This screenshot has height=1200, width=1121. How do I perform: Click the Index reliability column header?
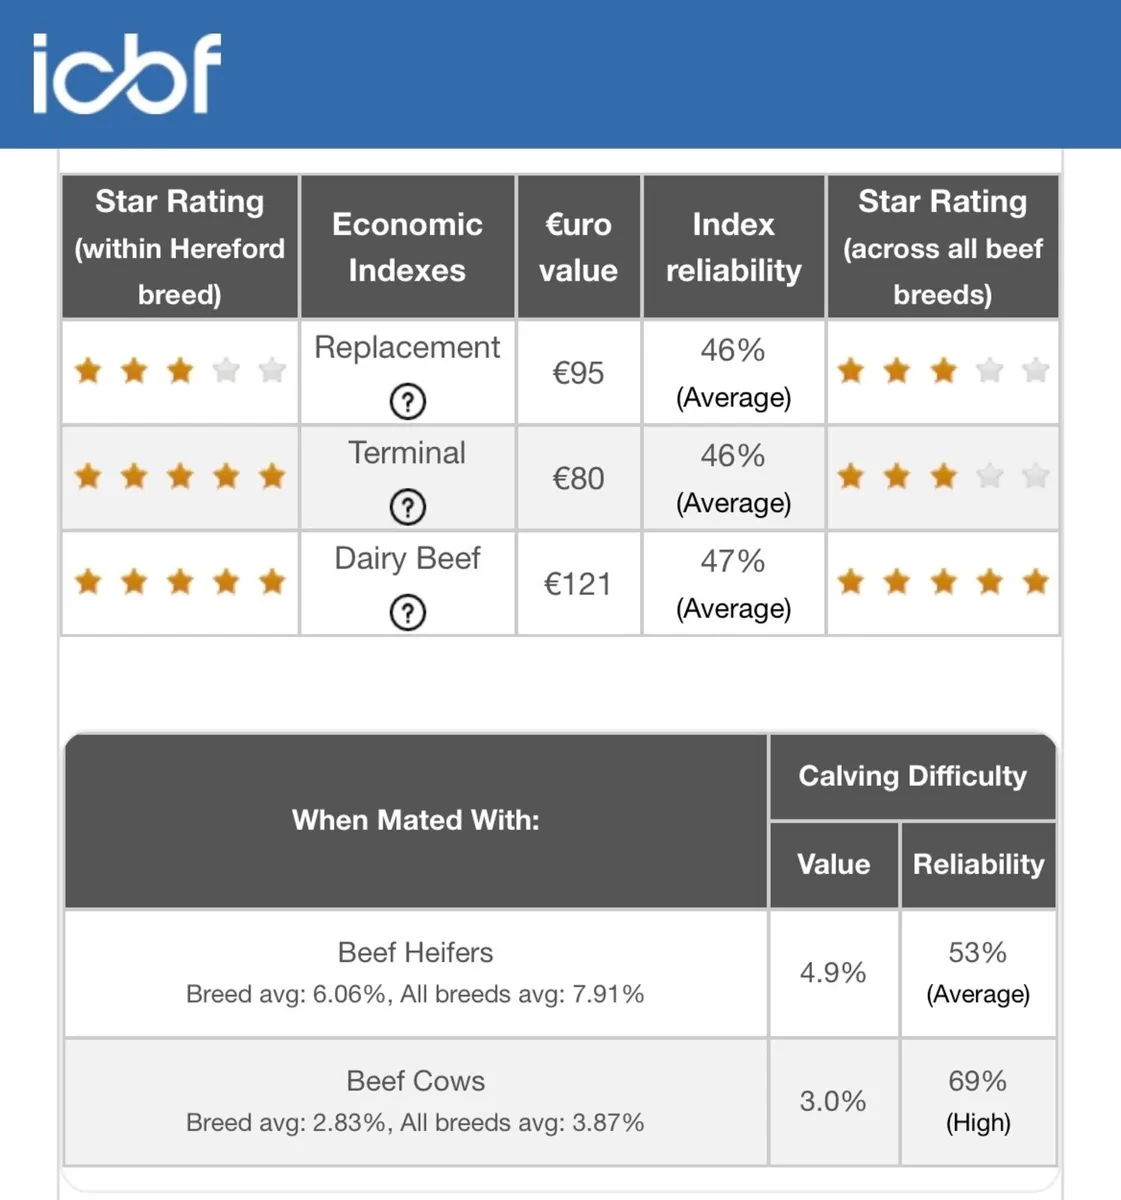pyautogui.click(x=733, y=247)
